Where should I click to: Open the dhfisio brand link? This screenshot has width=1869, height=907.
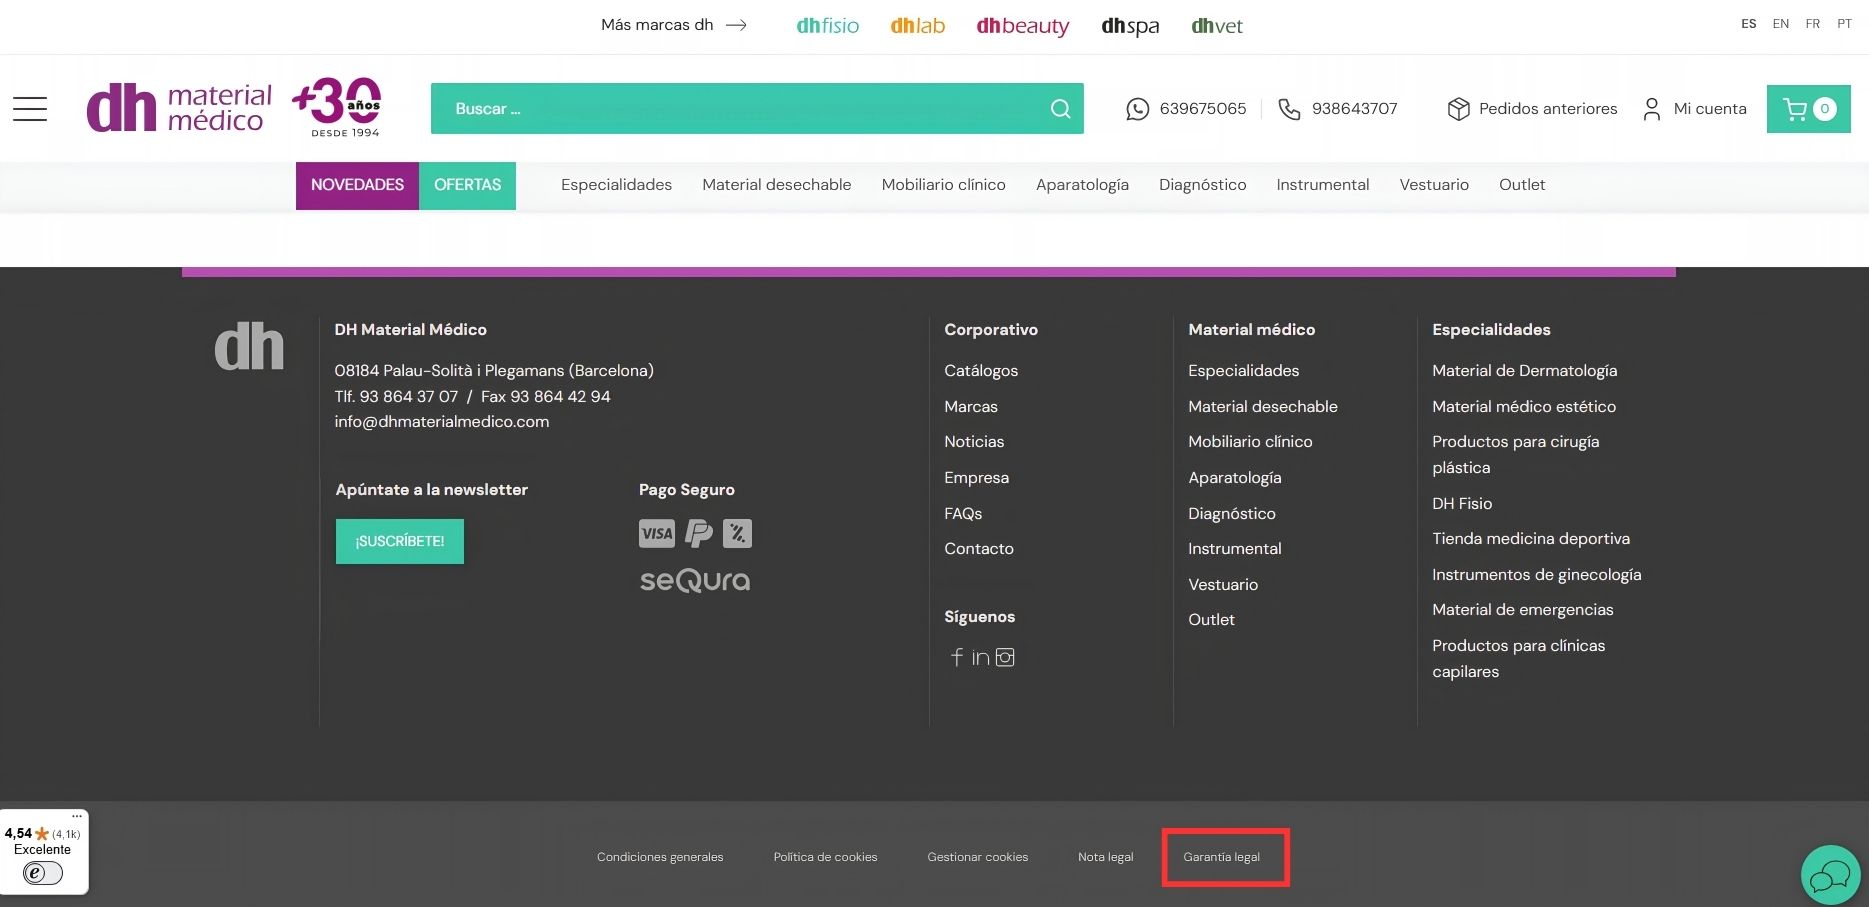828,26
